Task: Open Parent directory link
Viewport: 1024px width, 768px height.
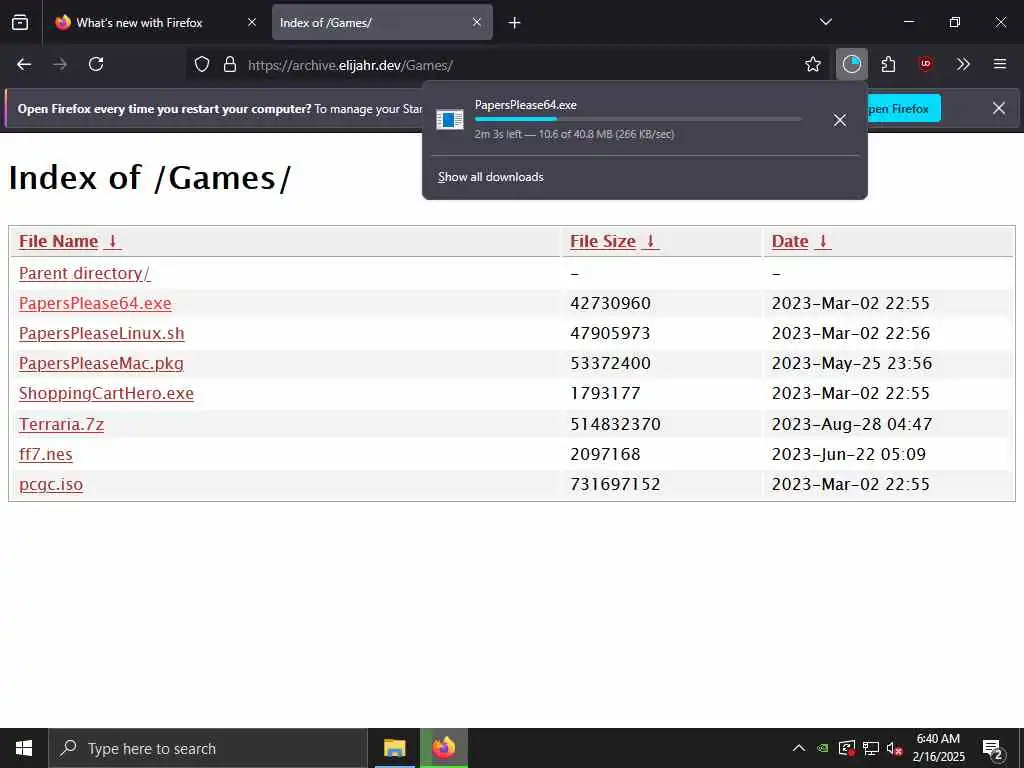Action: 85,273
